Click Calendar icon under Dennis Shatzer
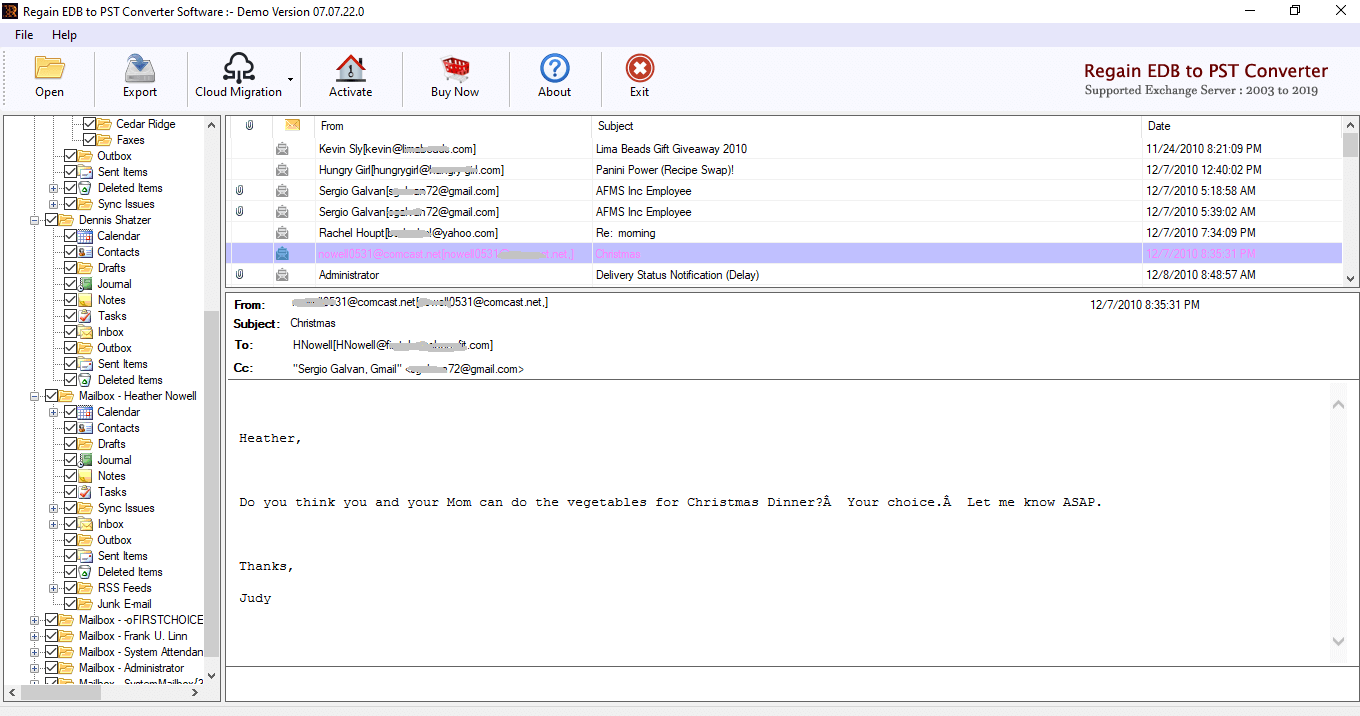This screenshot has height=716, width=1360. tap(86, 236)
